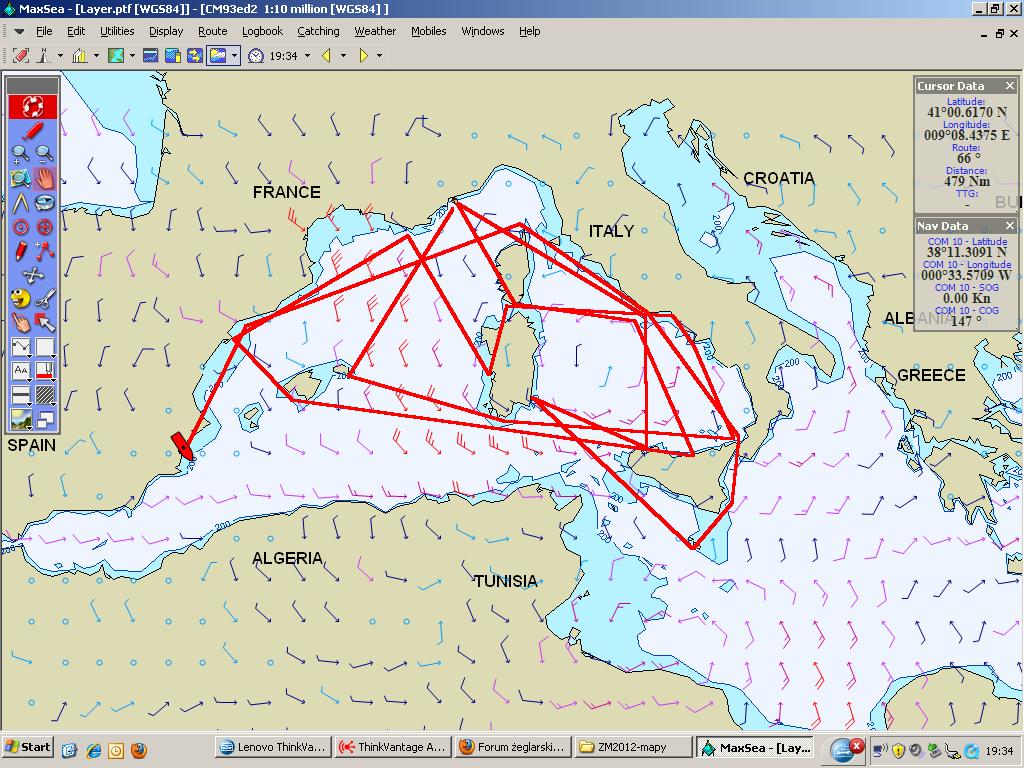
Task: Close the Cursor Data panel
Action: point(1010,86)
